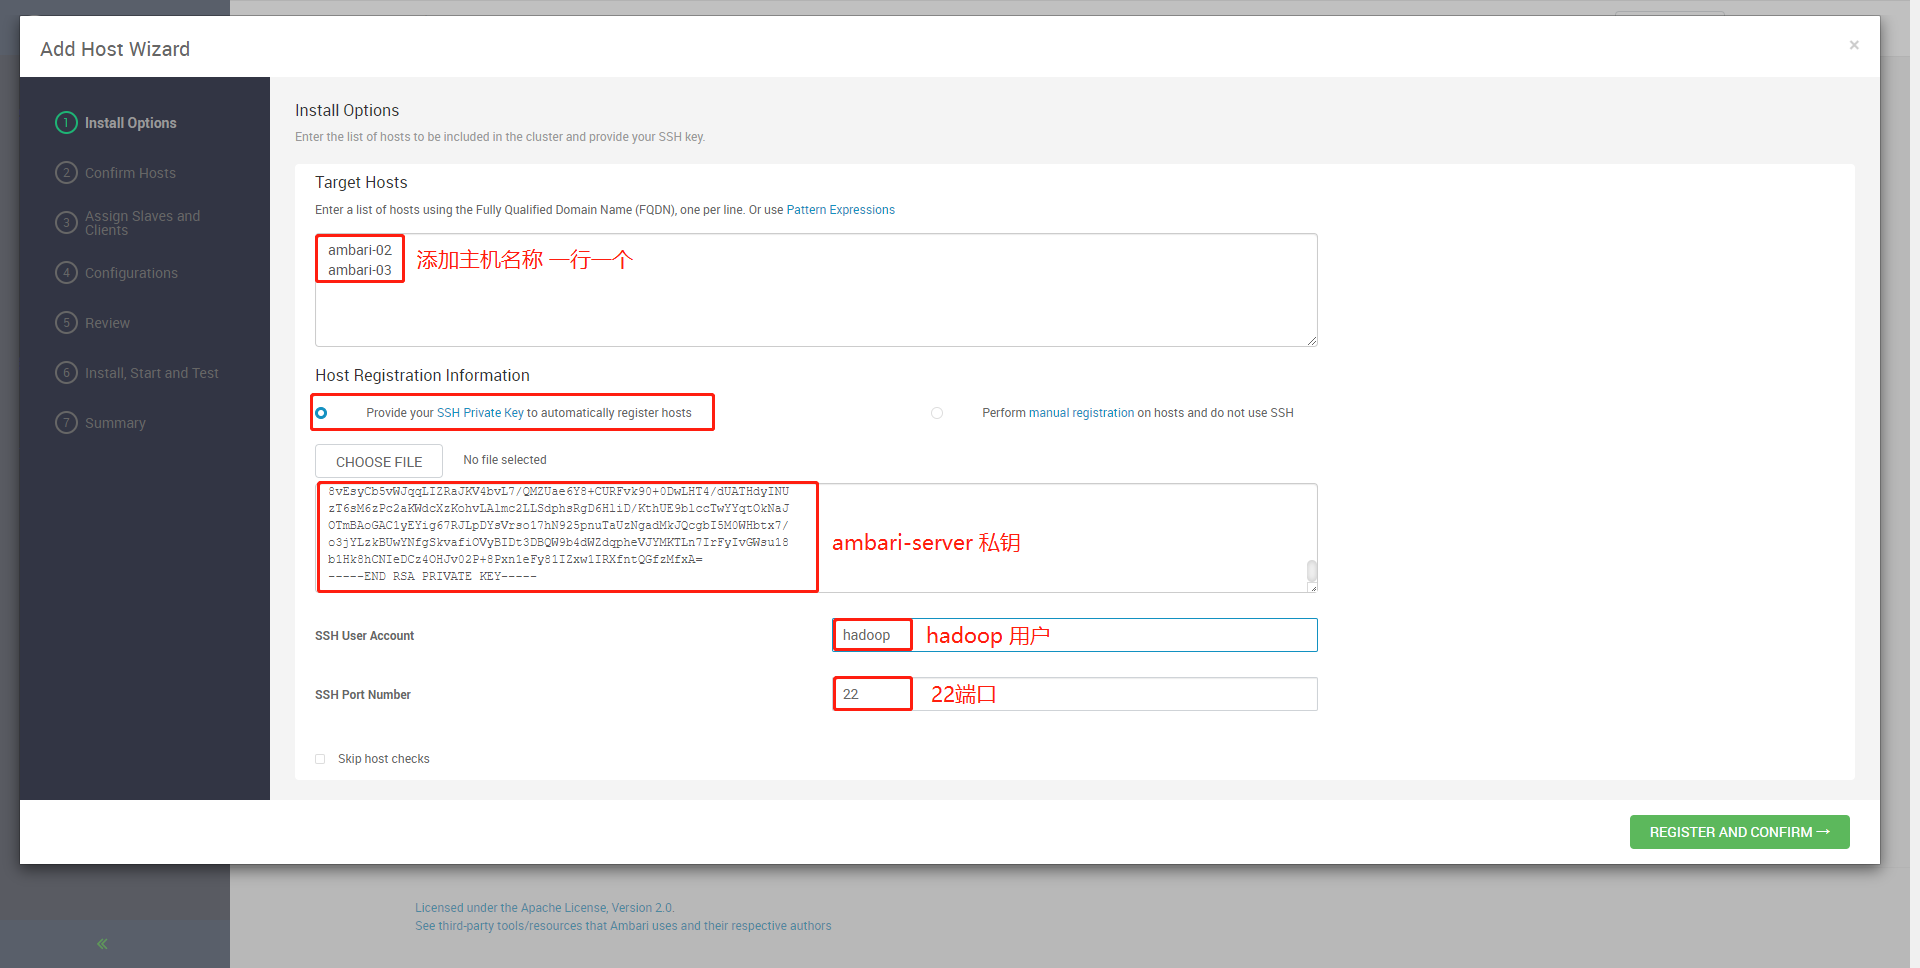Open manual registration link

coord(1081,413)
